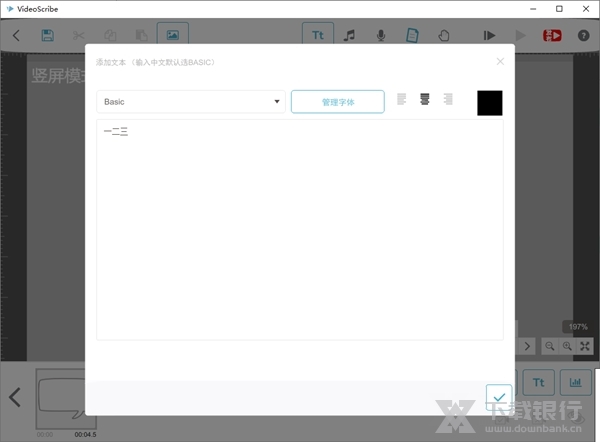The image size is (600, 442).
Task: Click the back arrow in top toolbar
Action: tap(16, 35)
